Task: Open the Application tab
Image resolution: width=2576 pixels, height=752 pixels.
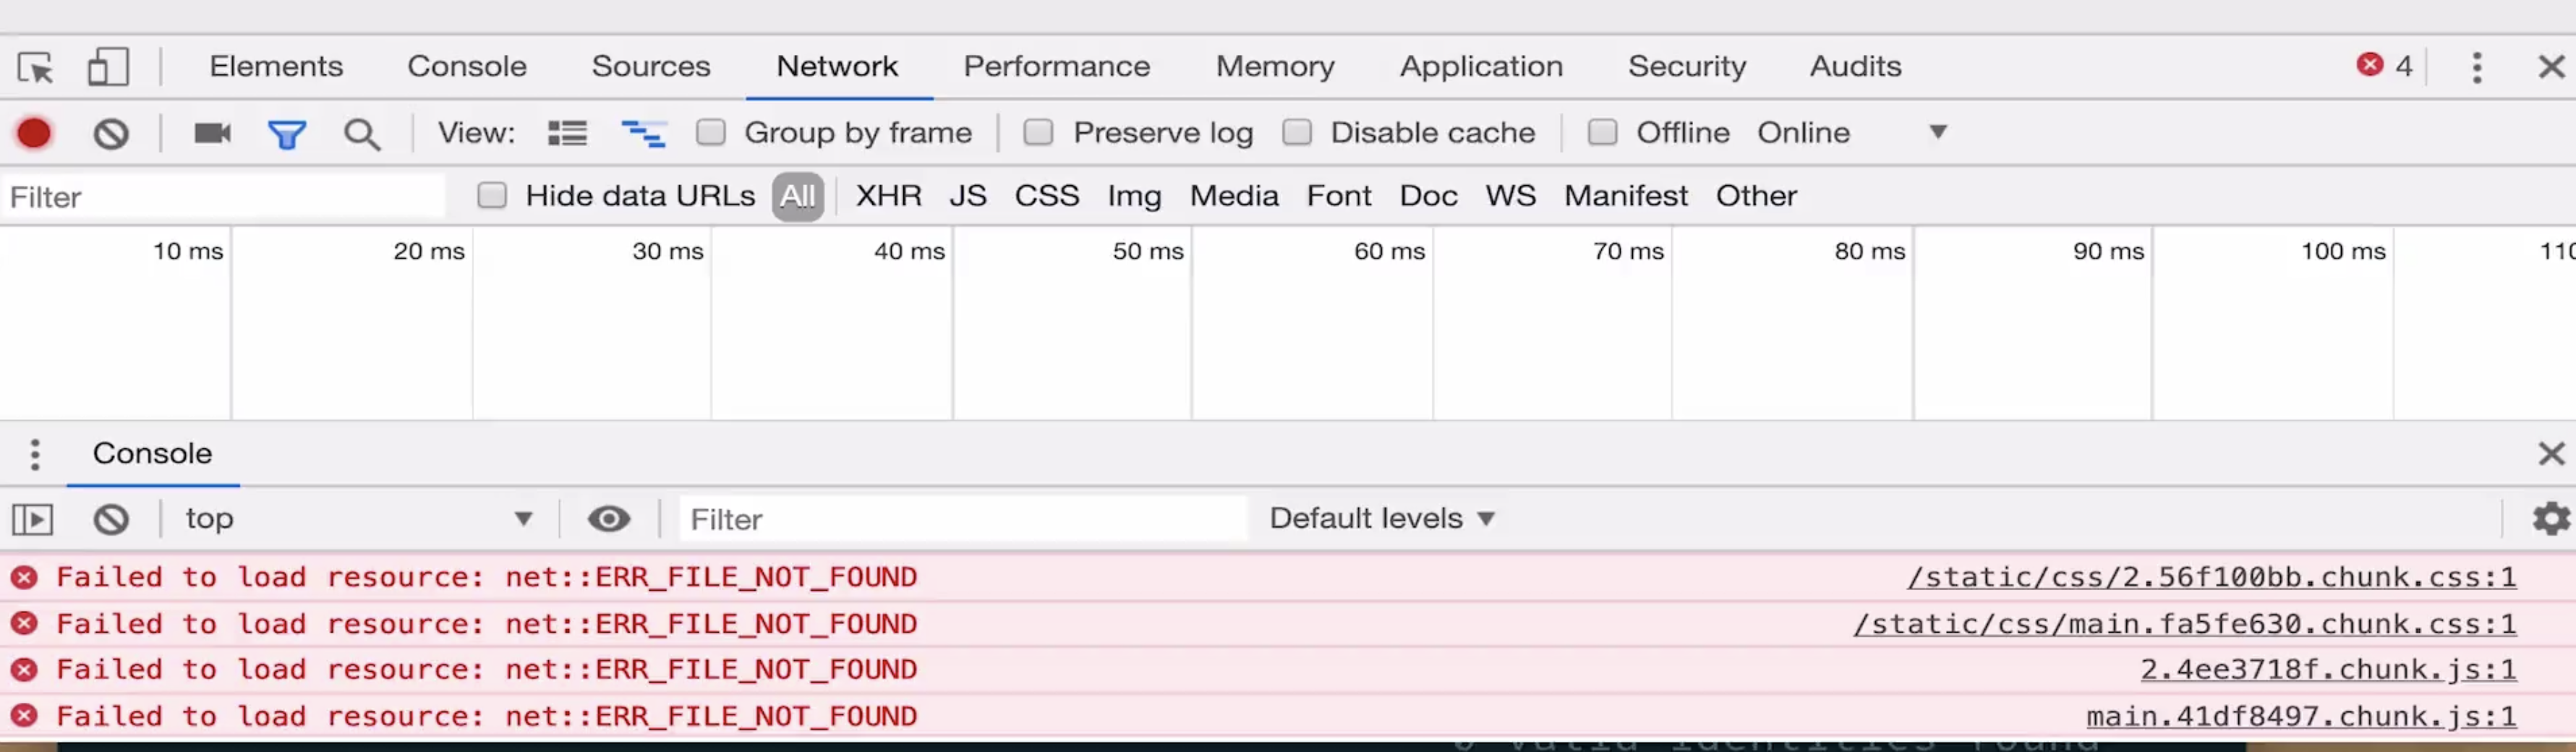Action: click(x=1480, y=66)
